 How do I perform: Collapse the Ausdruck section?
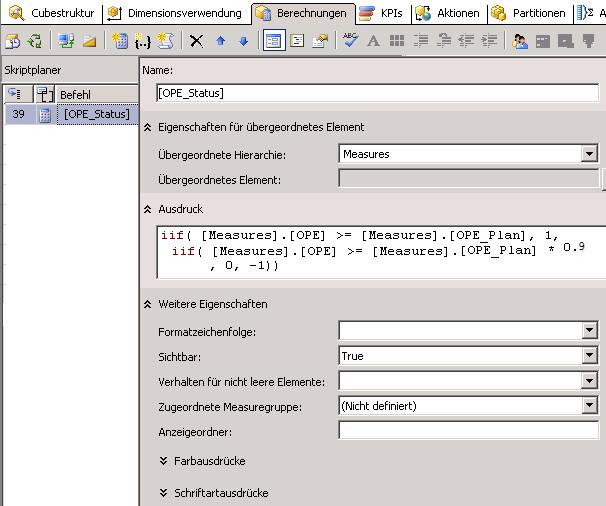pos(148,209)
